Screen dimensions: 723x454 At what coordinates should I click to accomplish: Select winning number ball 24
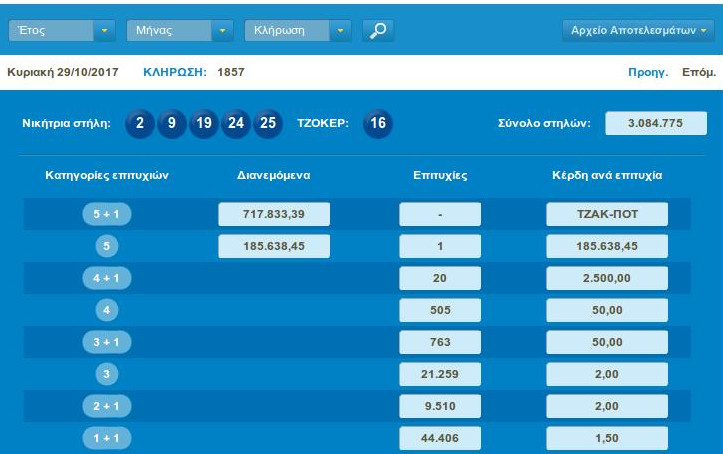point(236,123)
